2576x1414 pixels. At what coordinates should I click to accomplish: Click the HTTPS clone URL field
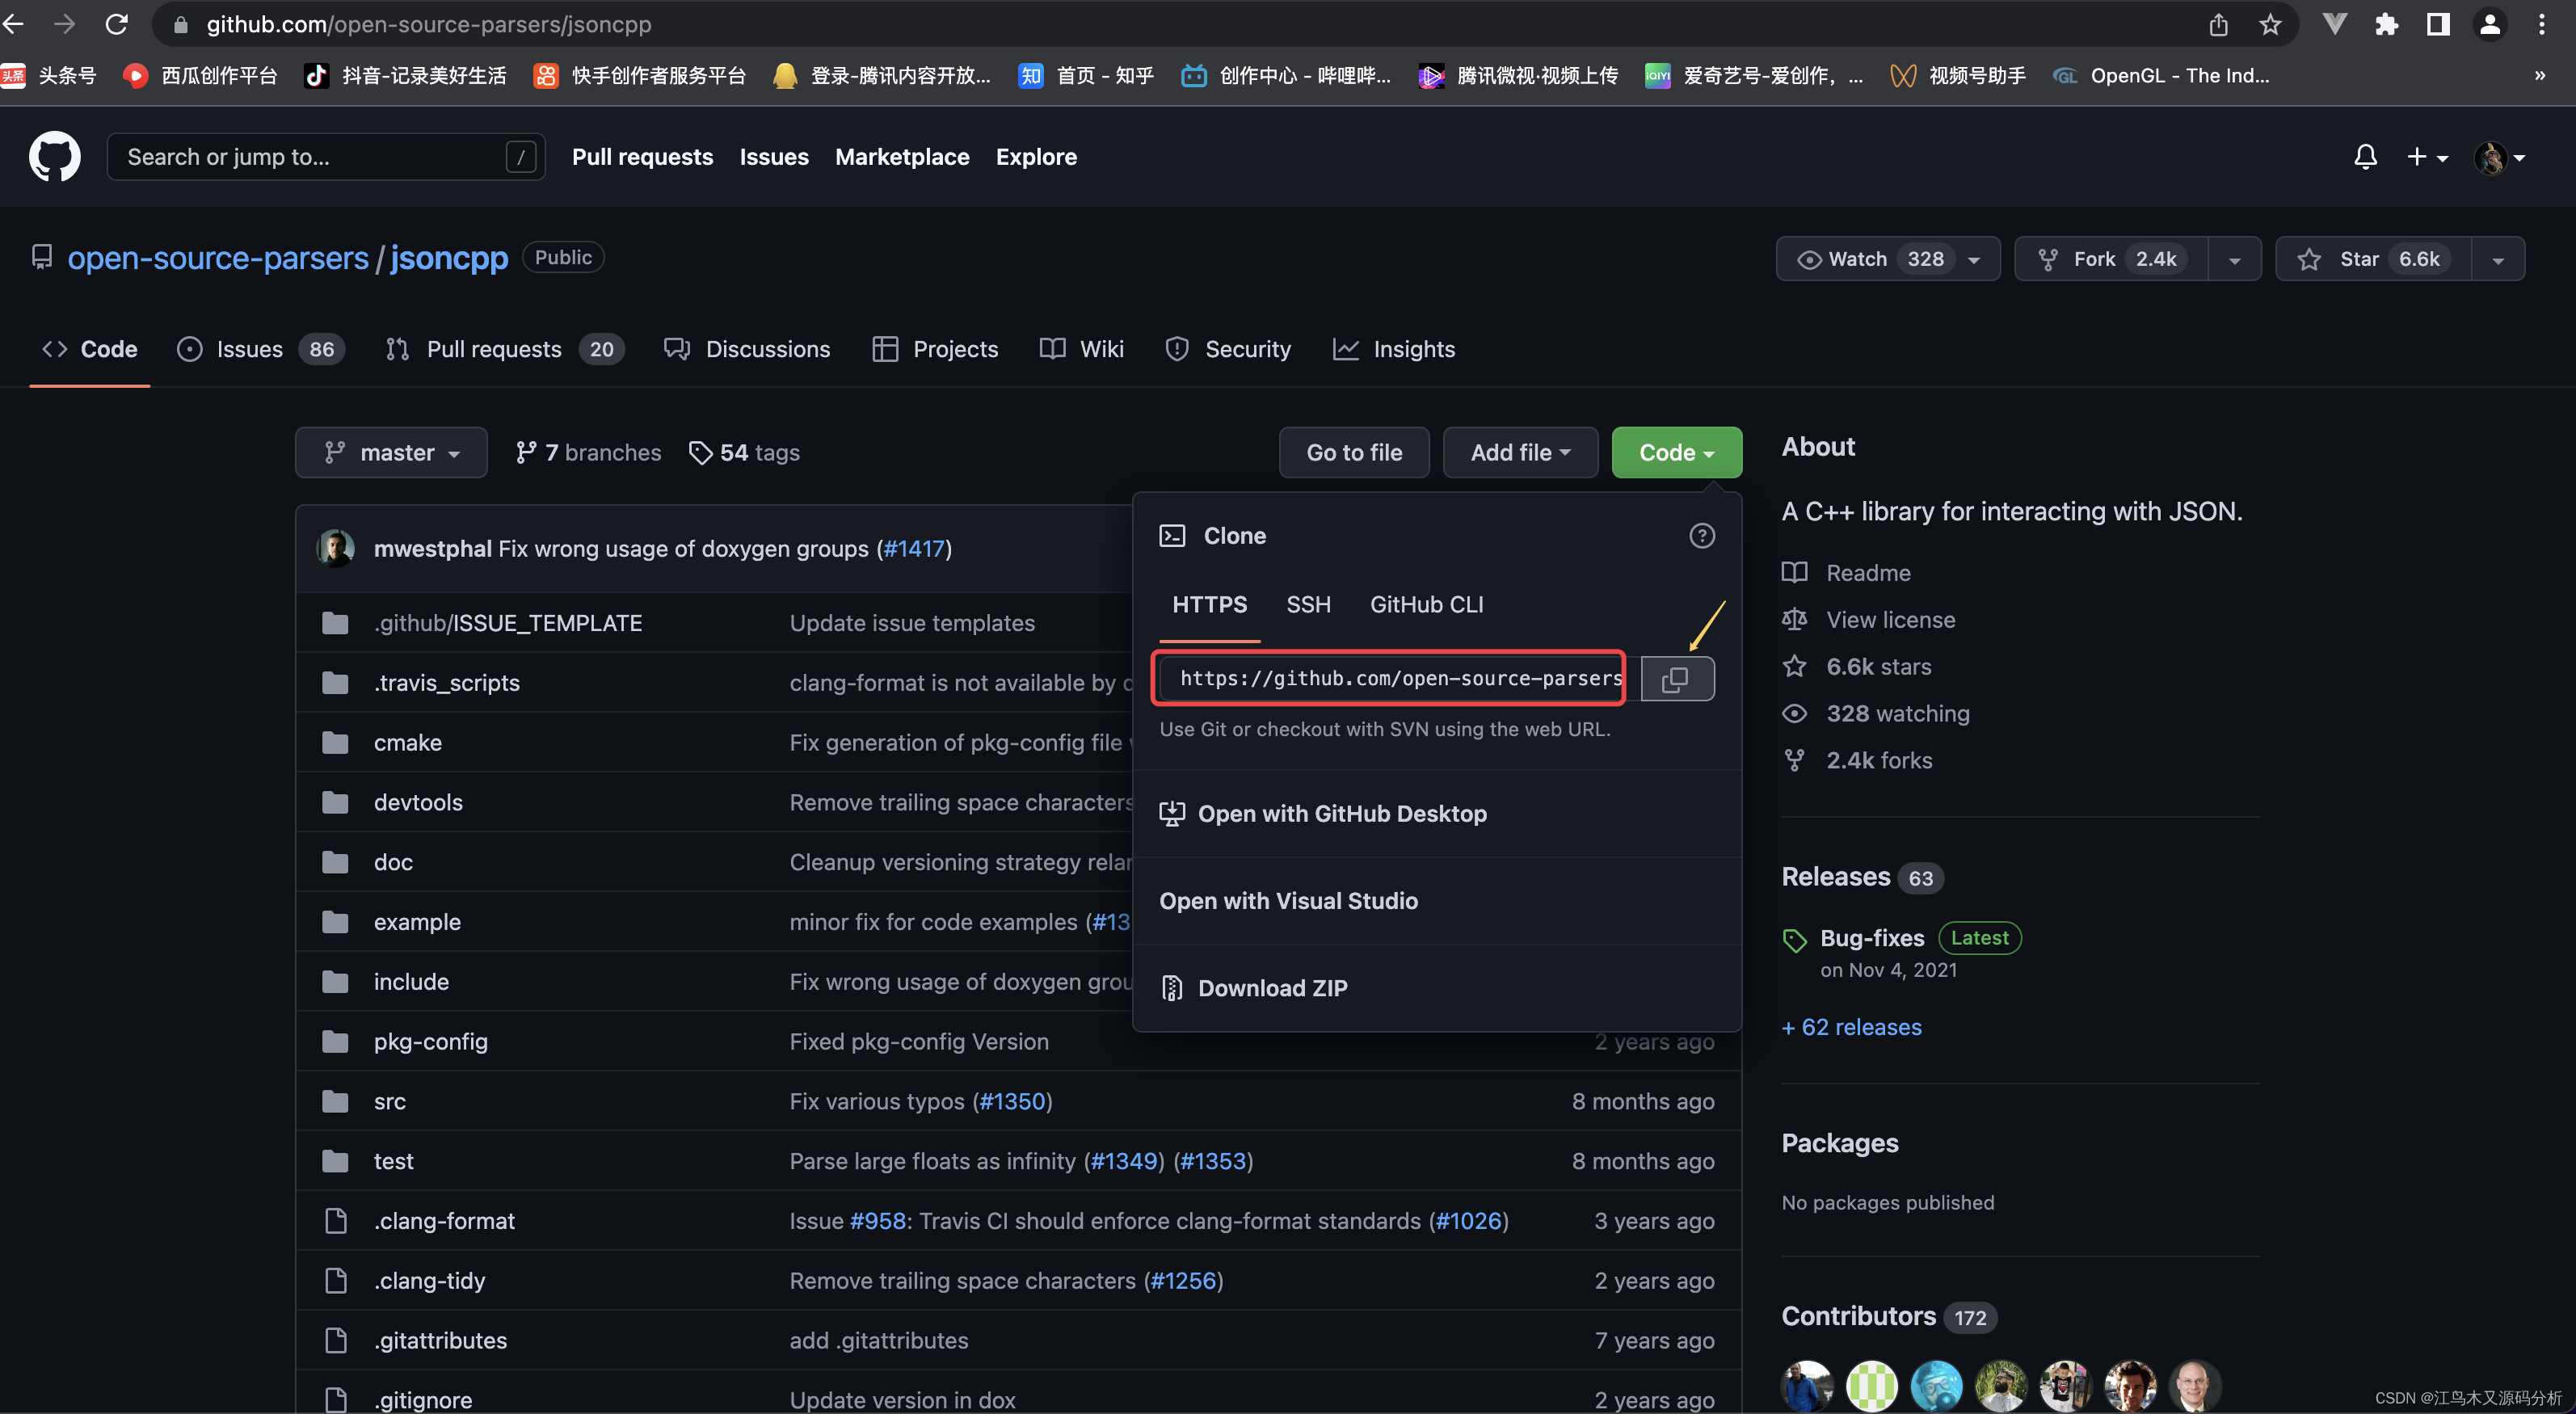click(x=1400, y=679)
